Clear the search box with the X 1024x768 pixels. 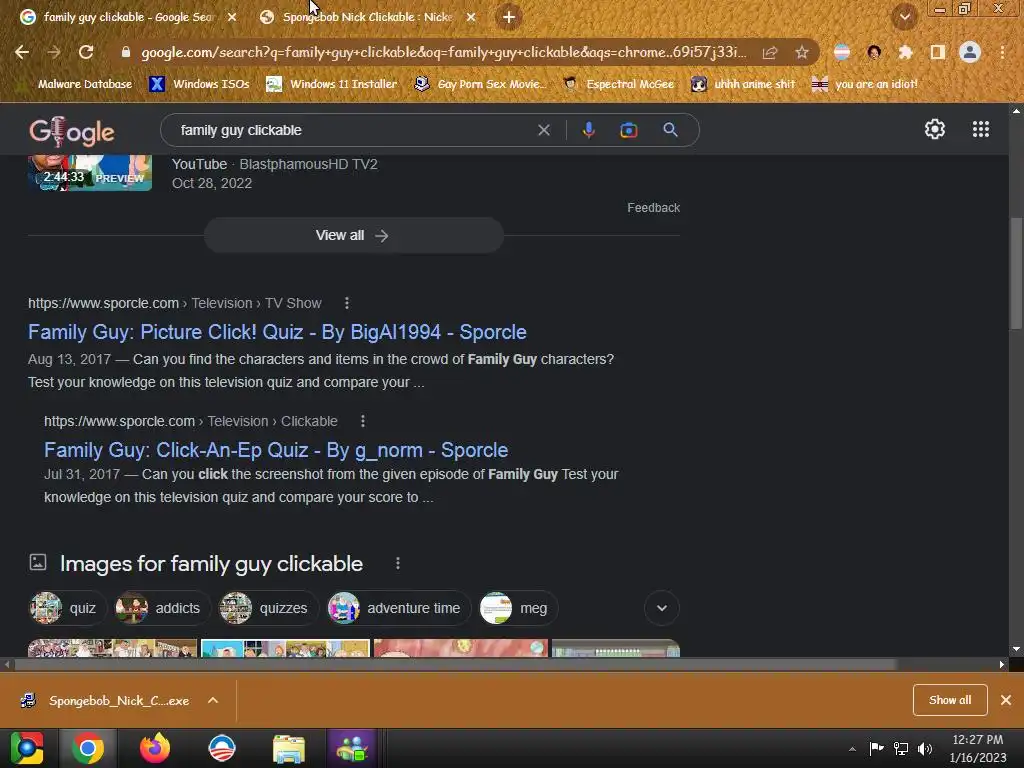543,130
